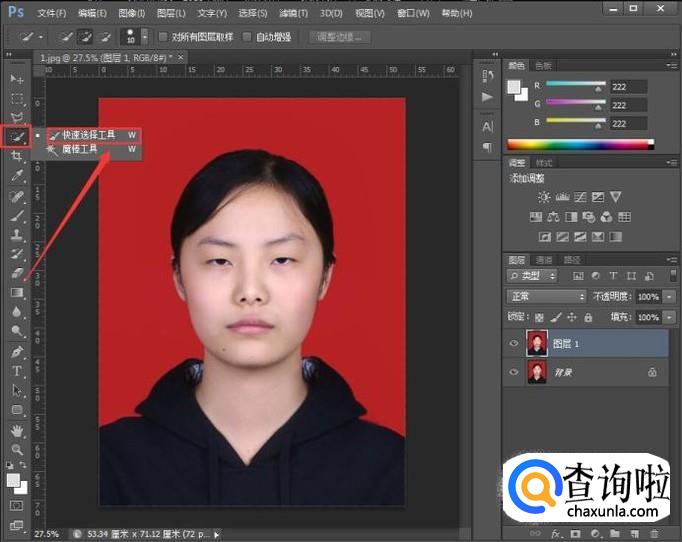This screenshot has height=542, width=682.
Task: Expand the 不透明度 opacity dropdown arrow
Action: coord(667,297)
